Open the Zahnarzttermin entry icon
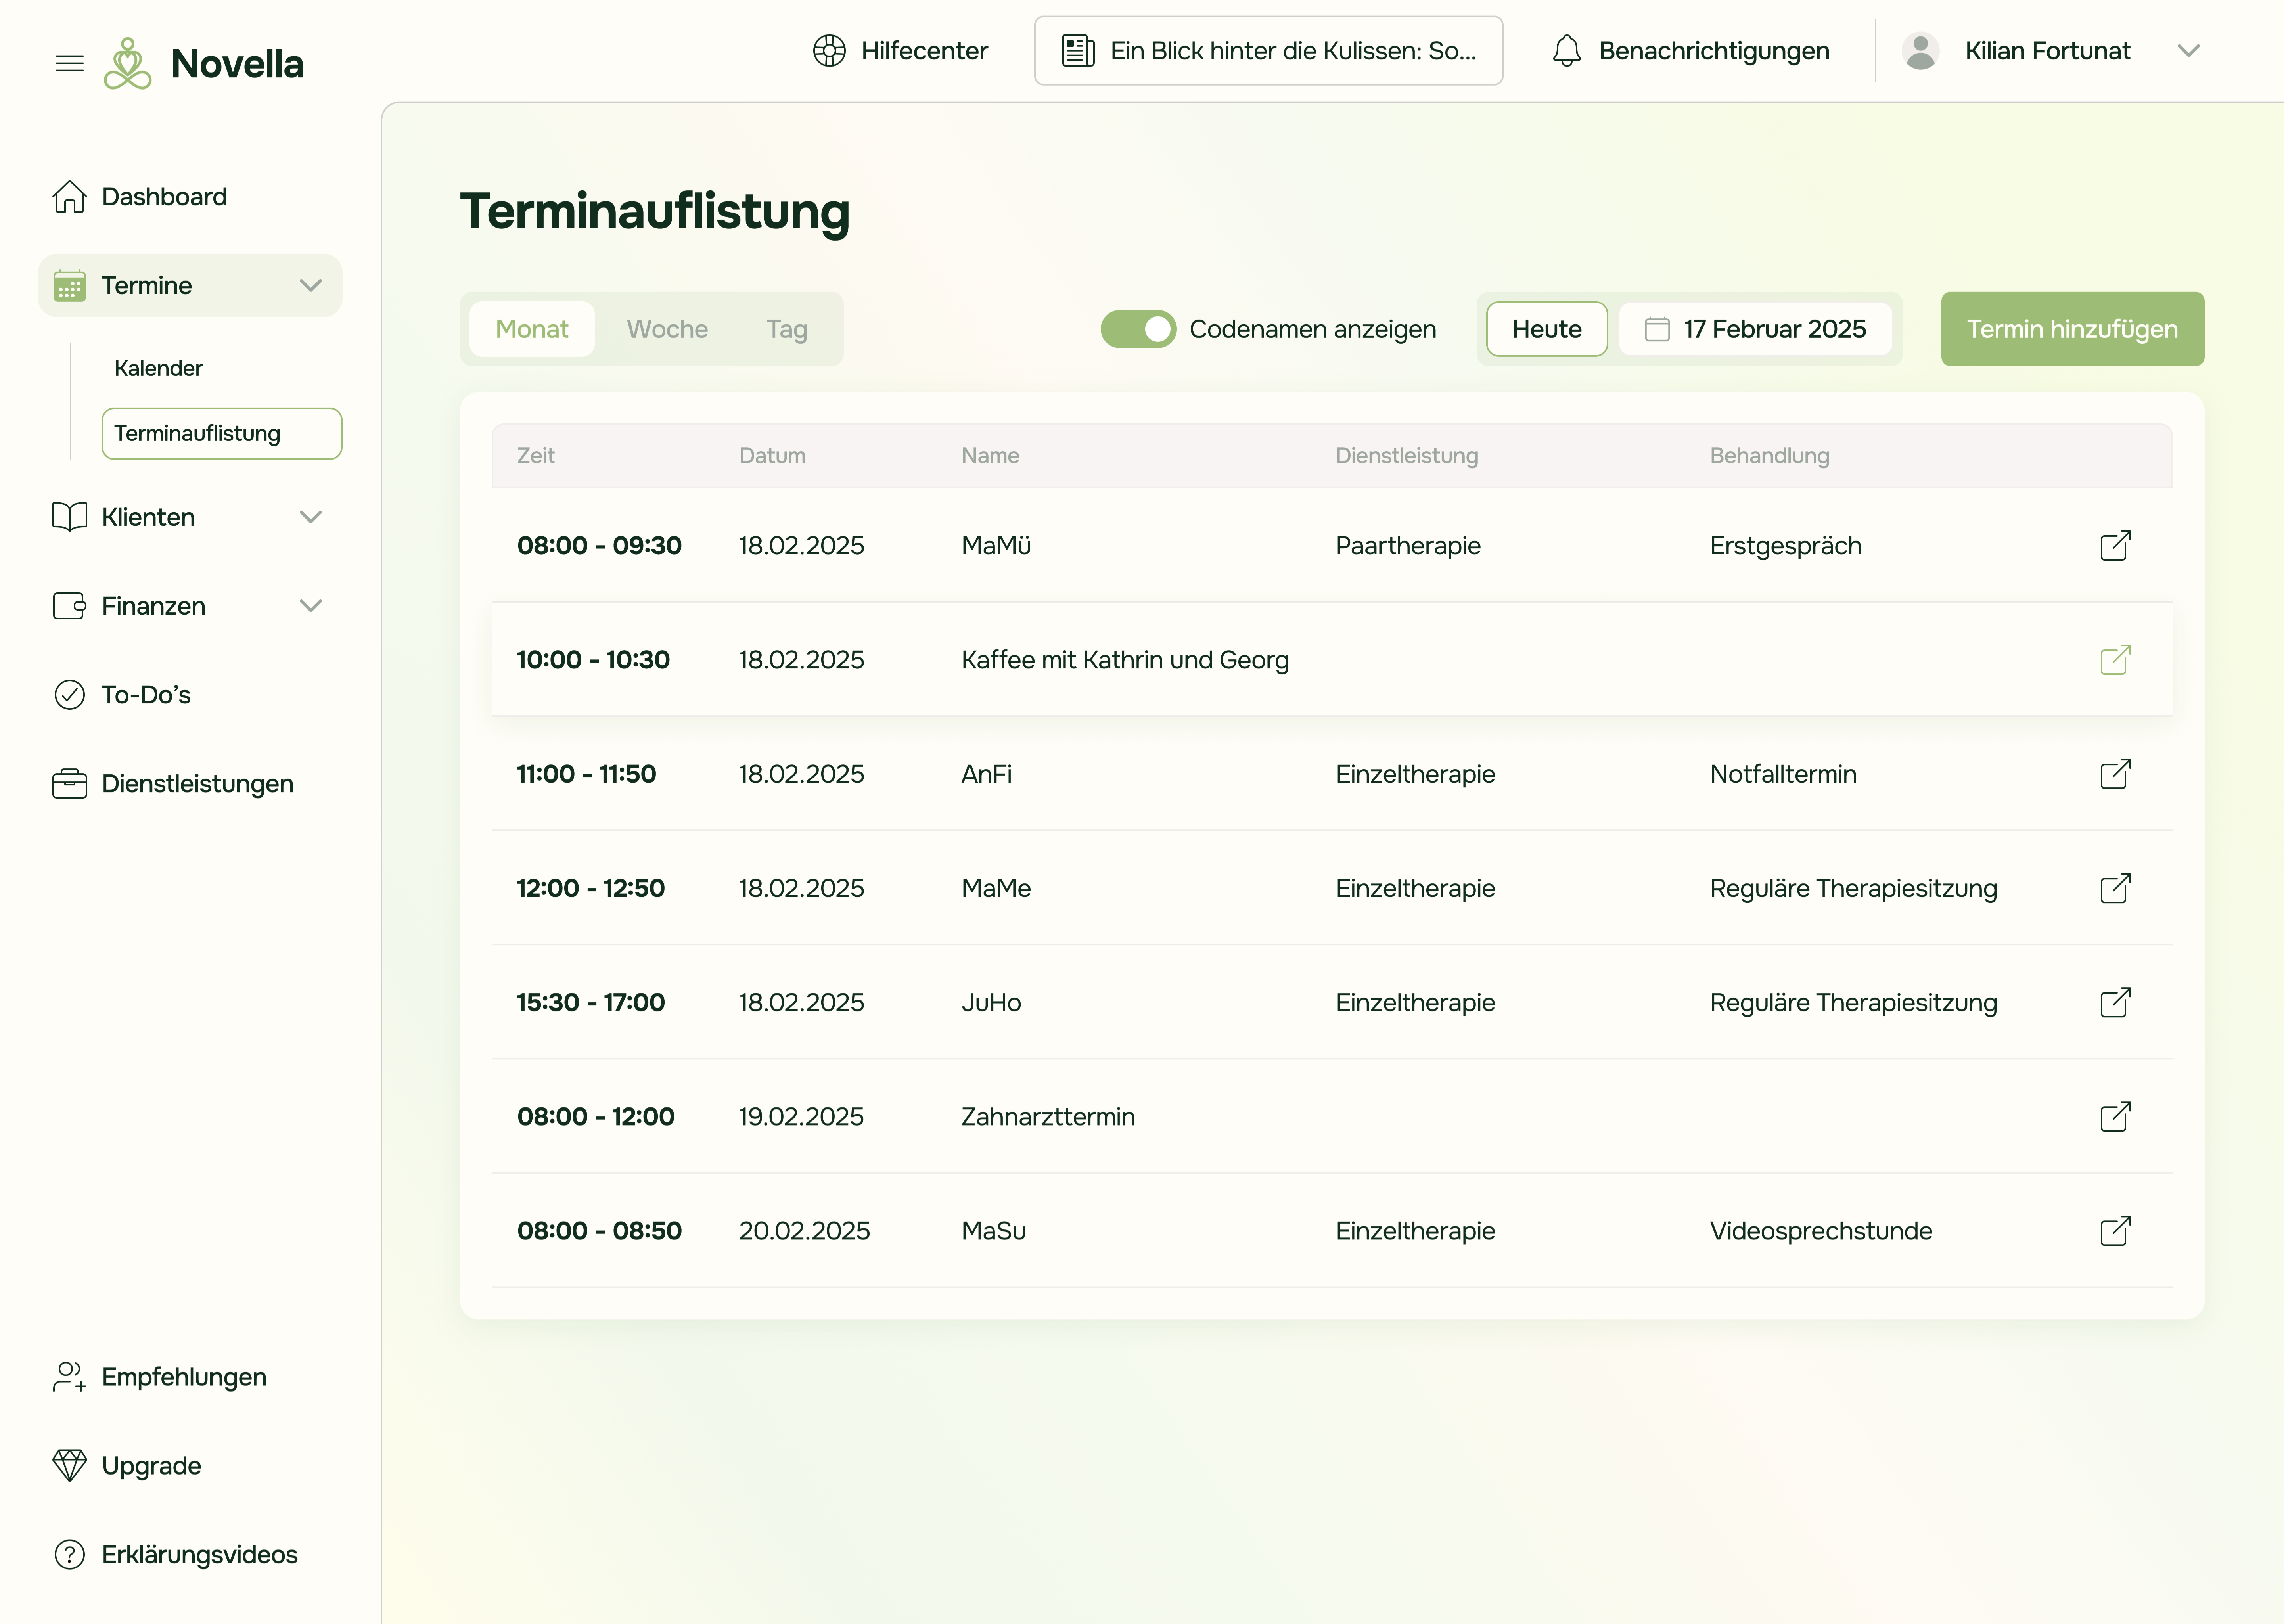 tap(2115, 1116)
